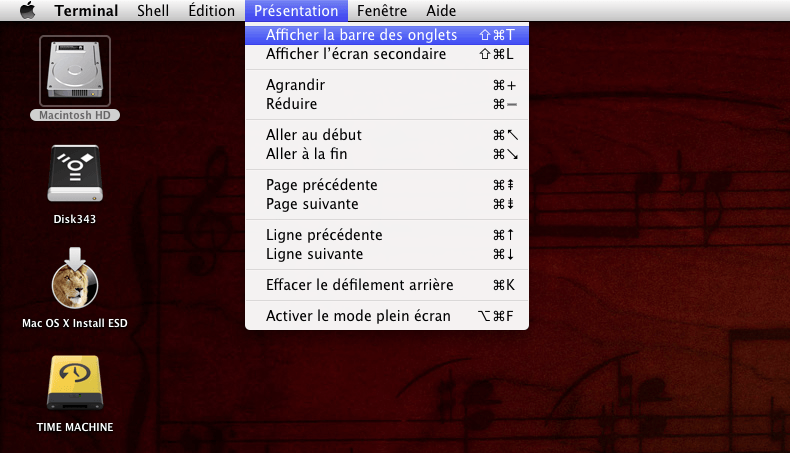The image size is (790, 453).
Task: Select the Disk343 FireWire drive icon
Action: pyautogui.click(x=75, y=174)
